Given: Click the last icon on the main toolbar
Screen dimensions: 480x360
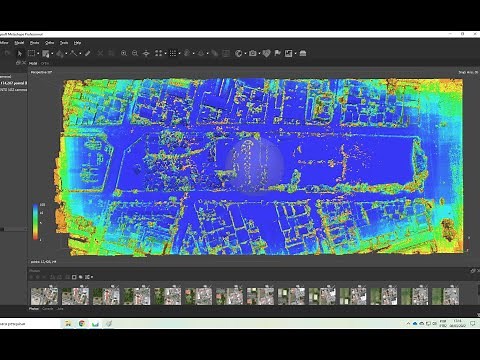Looking at the screenshot, I should tap(303, 53).
